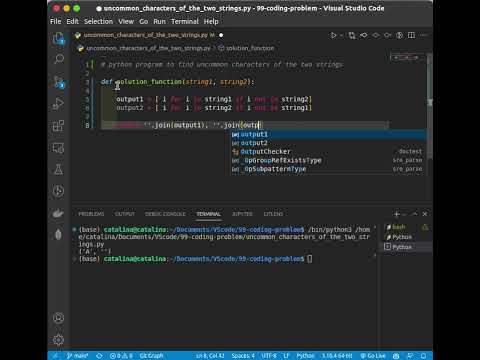Open the Go menu
This screenshot has width=480, height=360.
144,21
